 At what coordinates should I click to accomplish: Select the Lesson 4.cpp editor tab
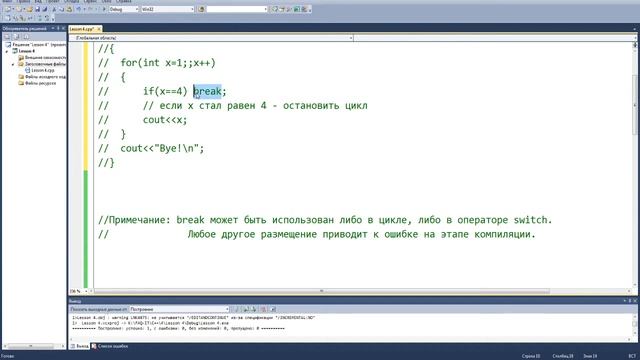(x=82, y=29)
